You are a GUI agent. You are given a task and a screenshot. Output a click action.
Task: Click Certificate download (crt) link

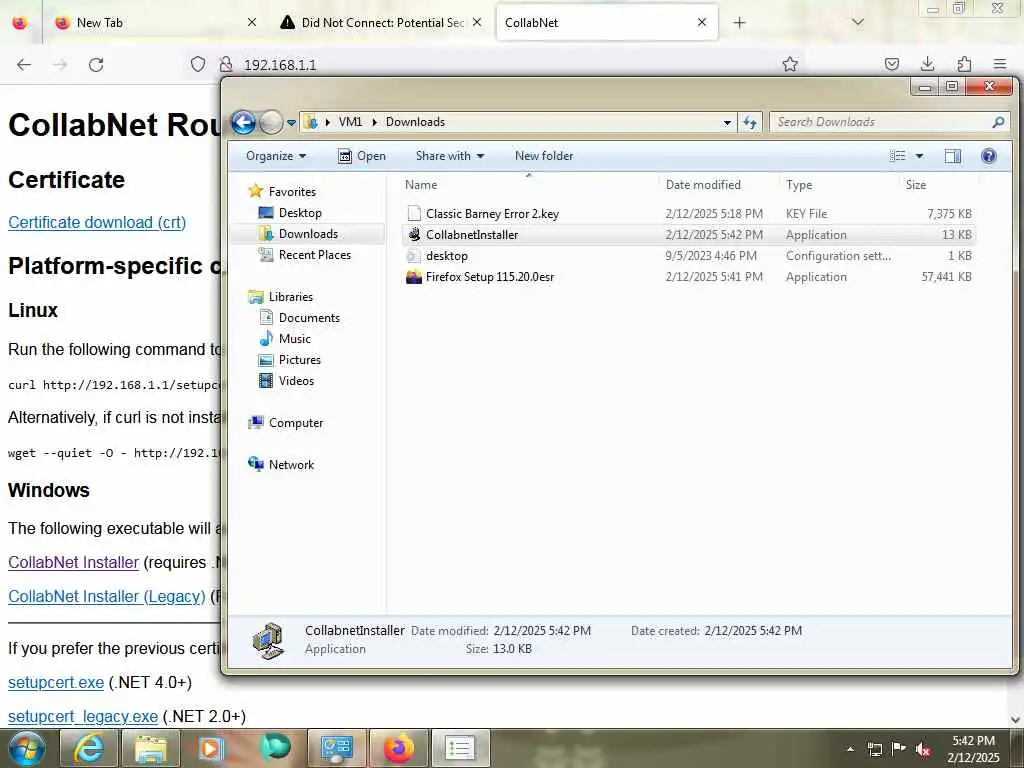click(97, 222)
